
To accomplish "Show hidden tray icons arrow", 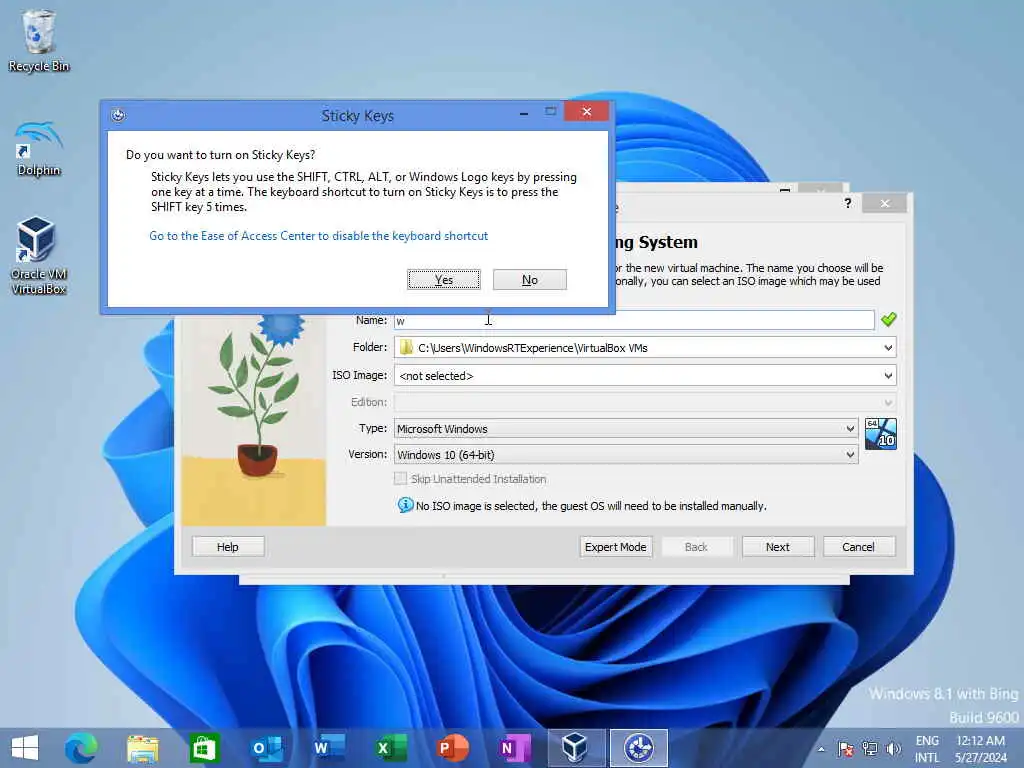I will click(x=821, y=750).
